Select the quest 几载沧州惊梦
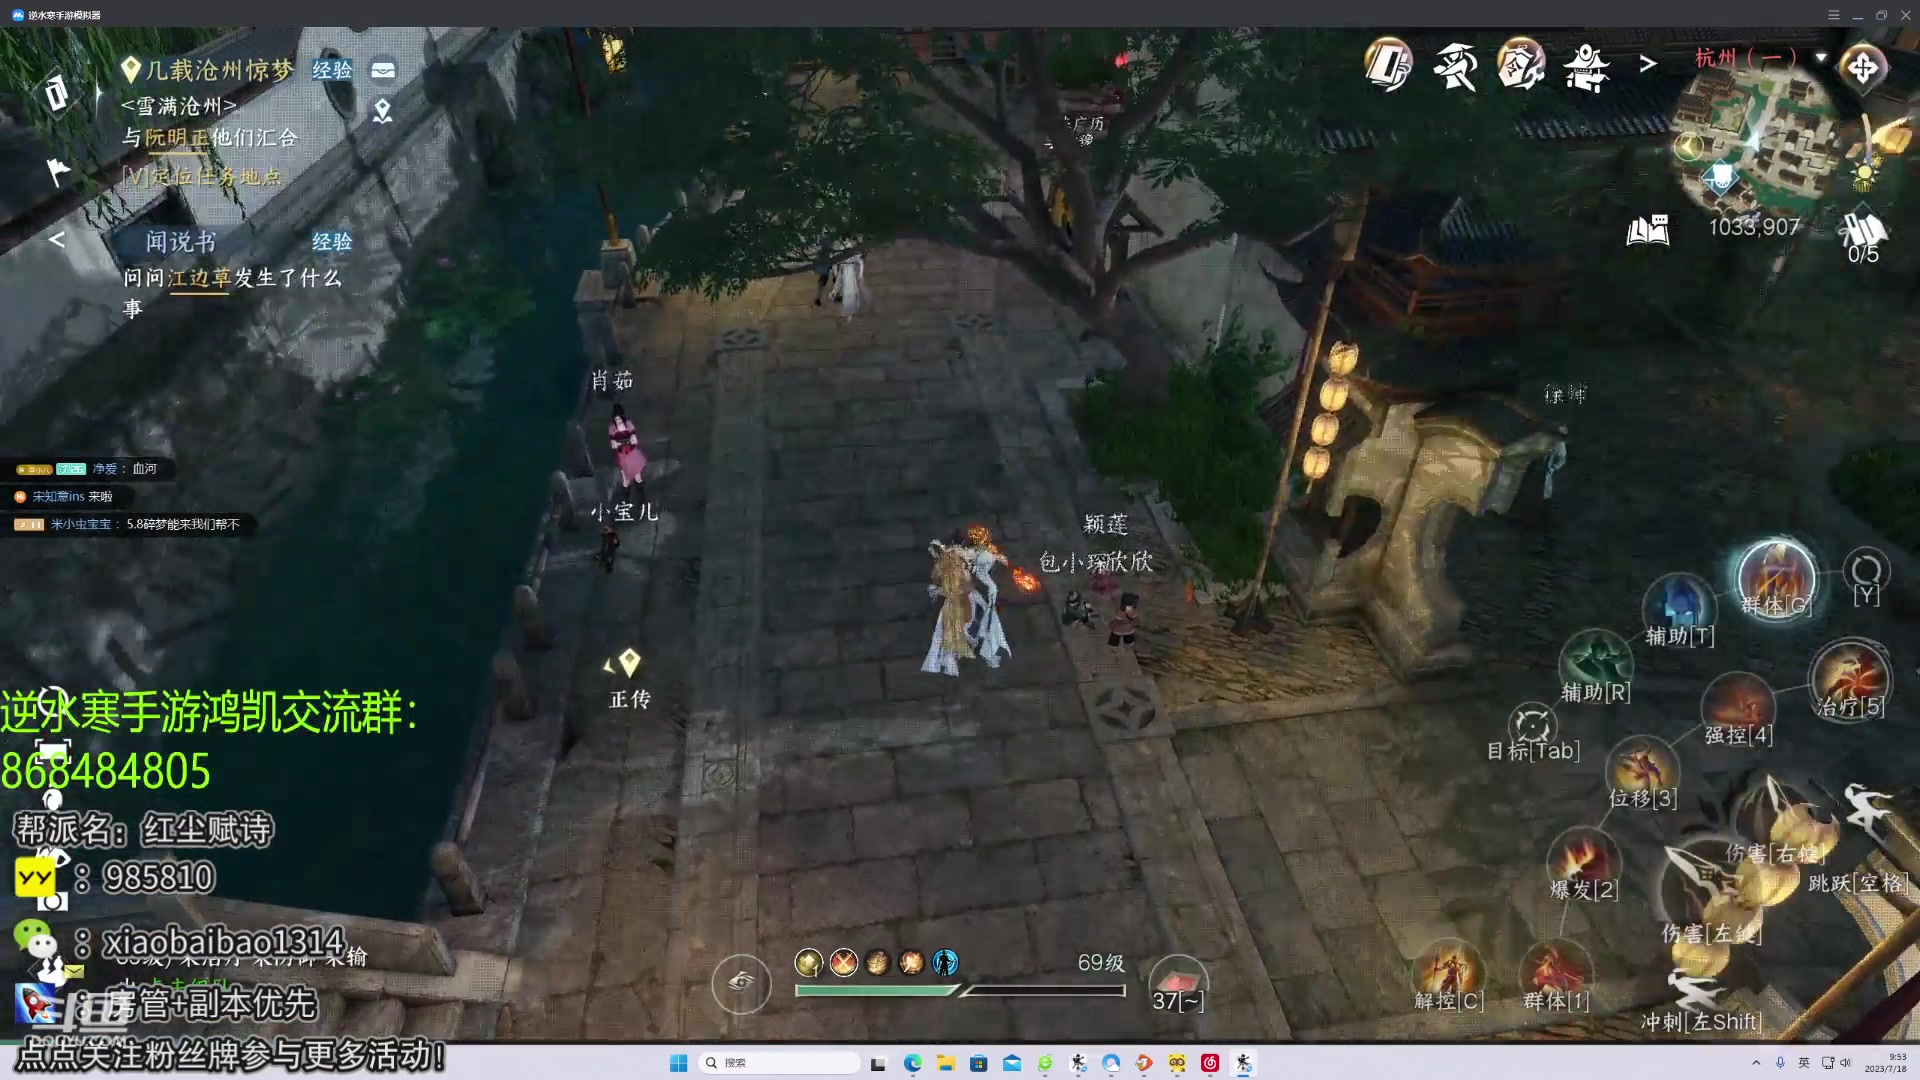This screenshot has height=1080, width=1920. [220, 70]
